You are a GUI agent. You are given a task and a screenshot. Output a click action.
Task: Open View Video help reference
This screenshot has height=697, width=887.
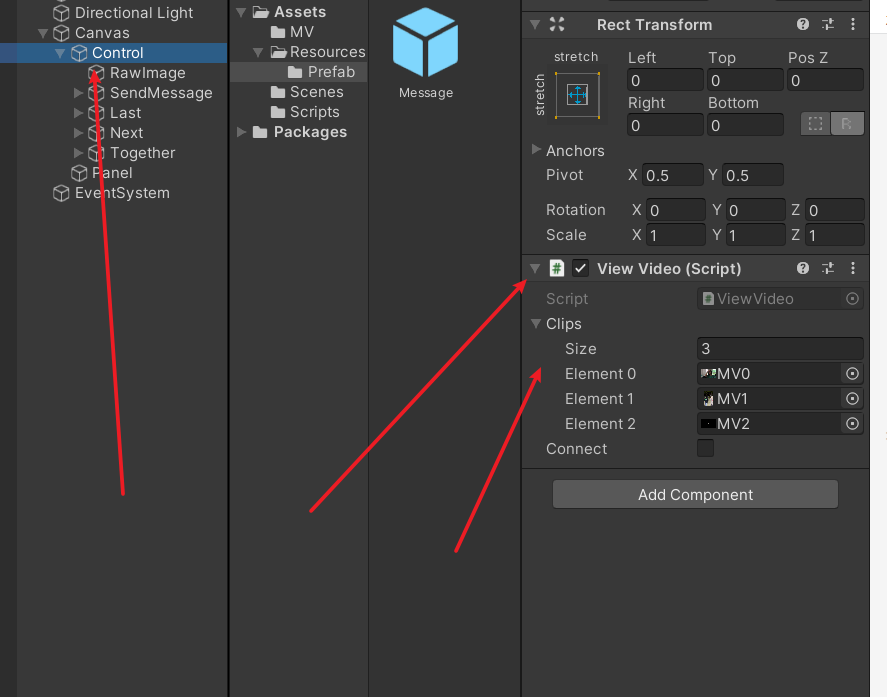[x=803, y=268]
